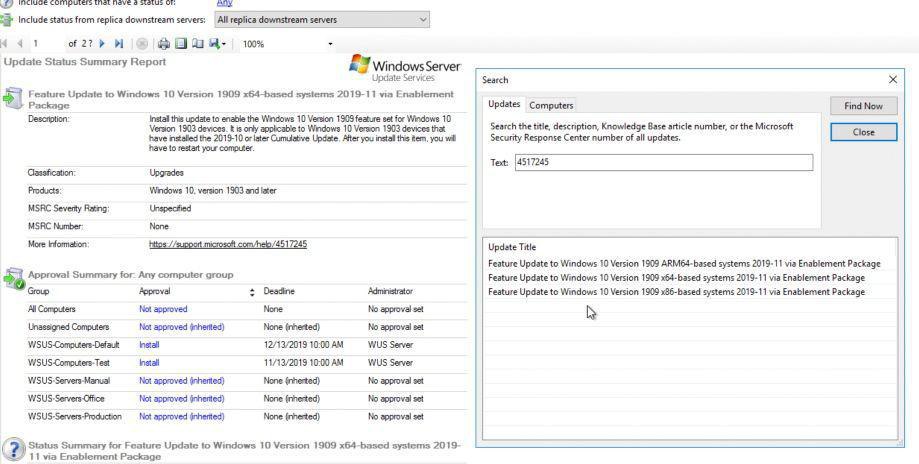This screenshot has width=919, height=464.
Task: Click Not approved for All Computers
Action: click(163, 309)
